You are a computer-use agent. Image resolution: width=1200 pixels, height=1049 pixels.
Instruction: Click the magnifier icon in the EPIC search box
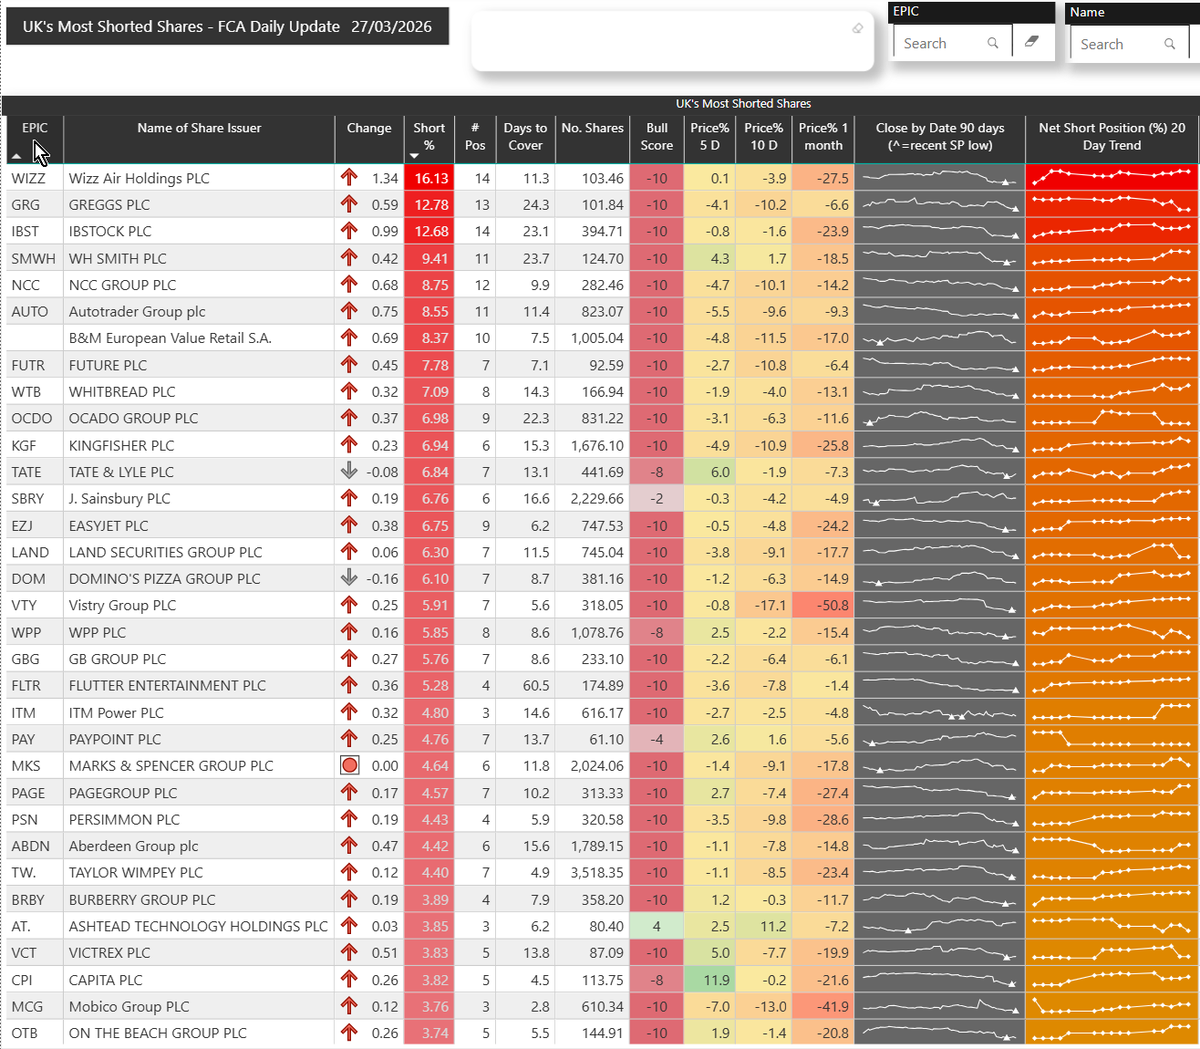pyautogui.click(x=993, y=43)
